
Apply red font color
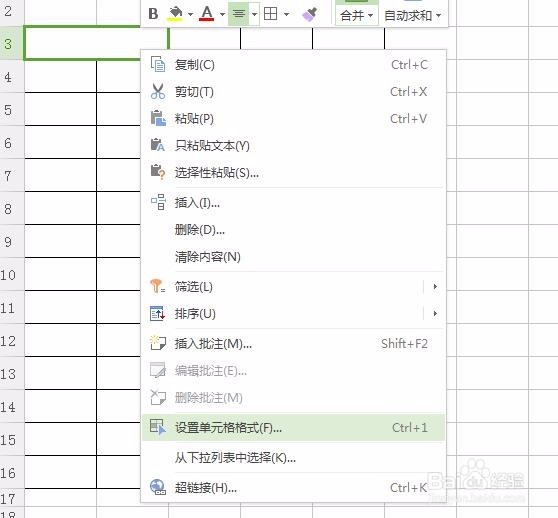(207, 14)
